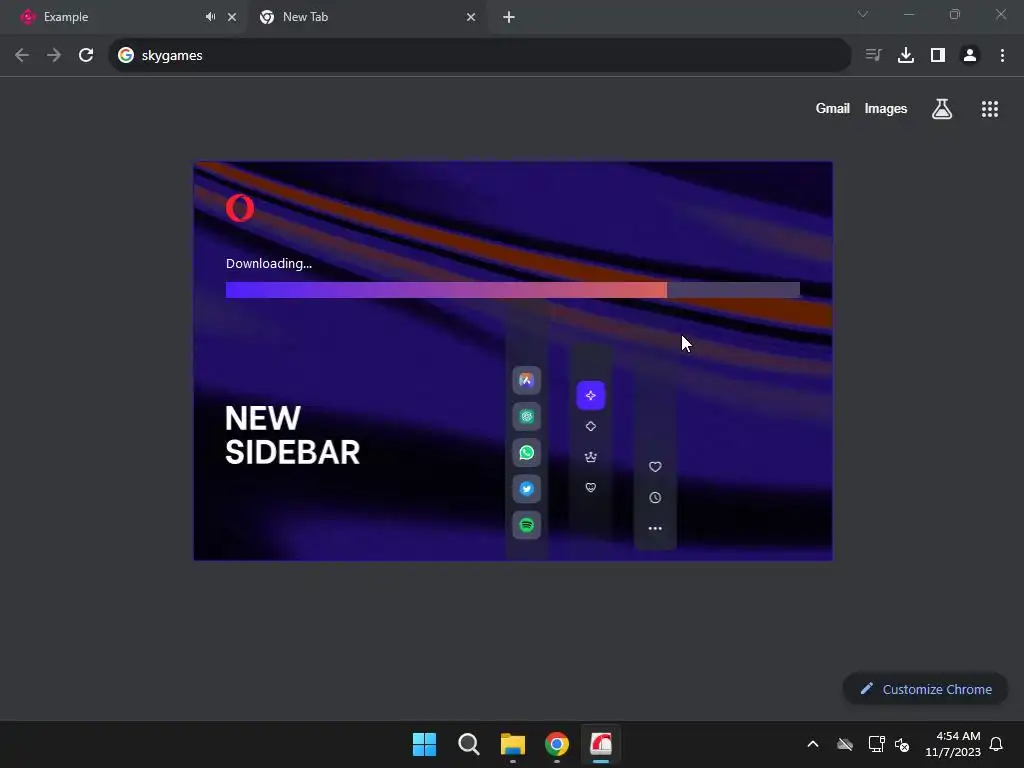
Task: Click the heart icon in right sidebar
Action: 655,466
